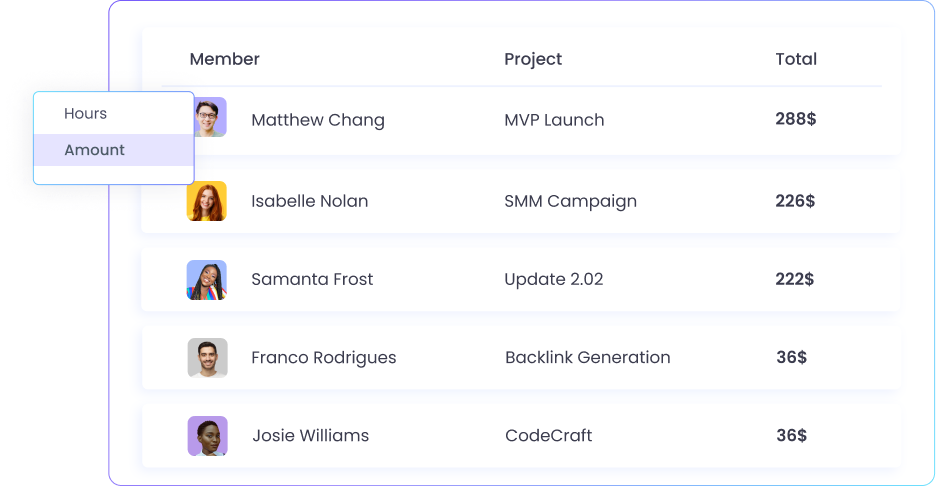Sort by Total column header
This screenshot has width=936, height=486.
pos(796,59)
